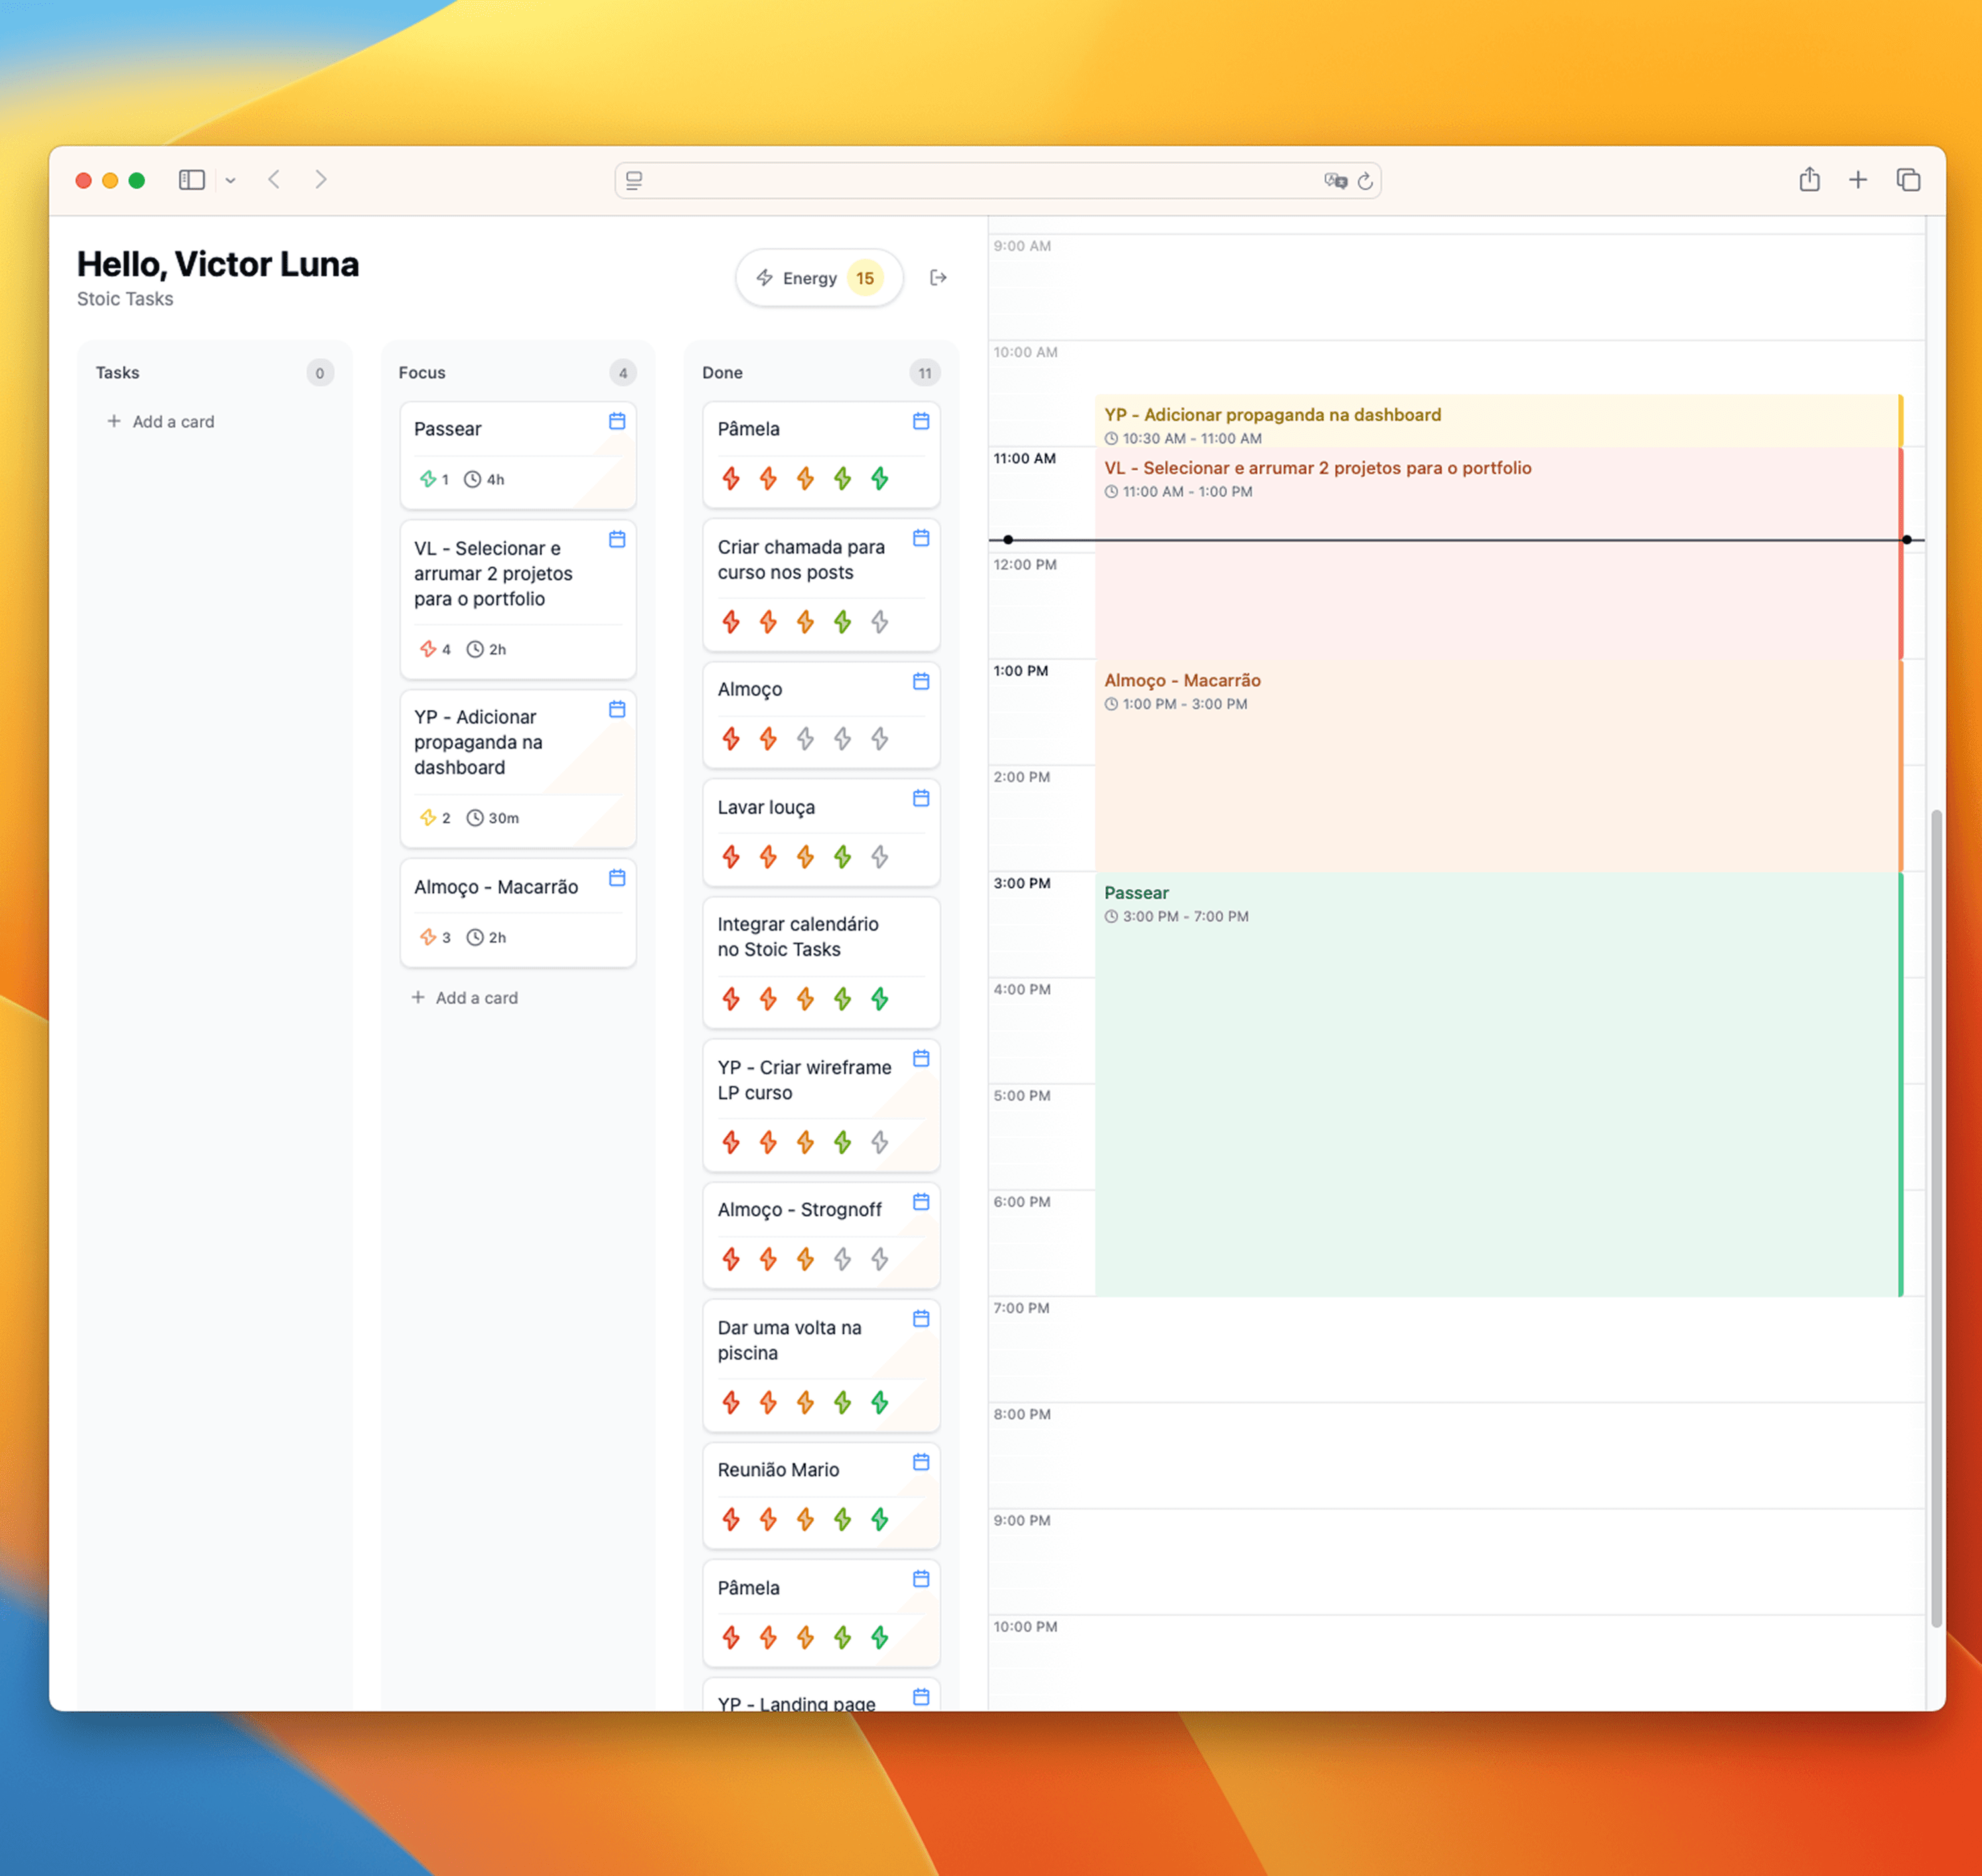The image size is (1982, 1876).
Task: Open calendar icon on Almoço done card
Action: tap(921, 681)
